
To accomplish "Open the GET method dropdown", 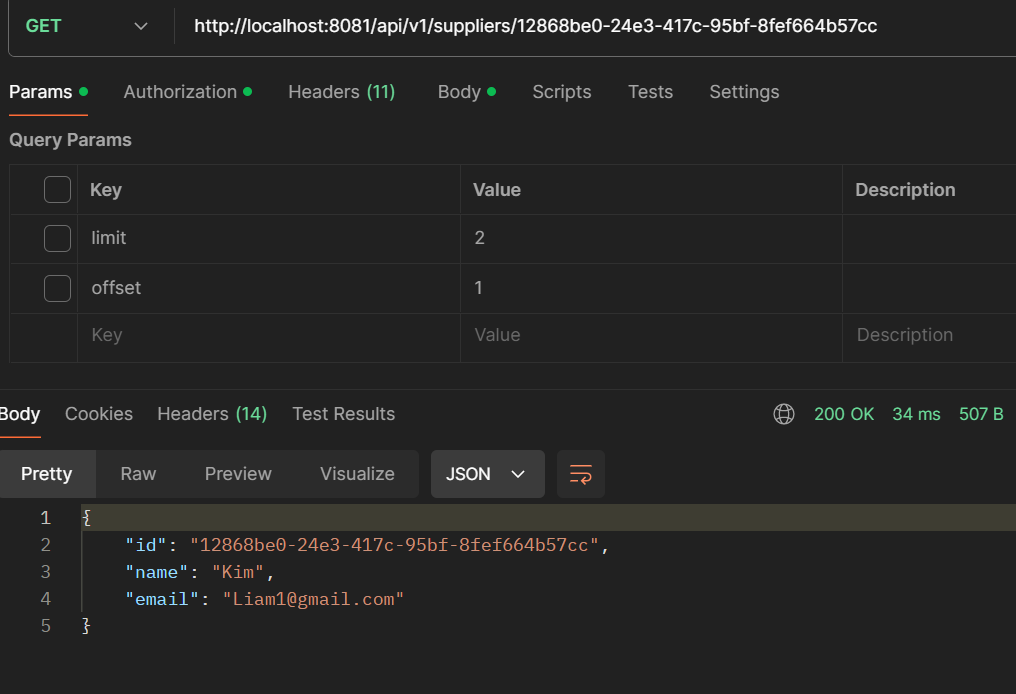I will 87,26.
